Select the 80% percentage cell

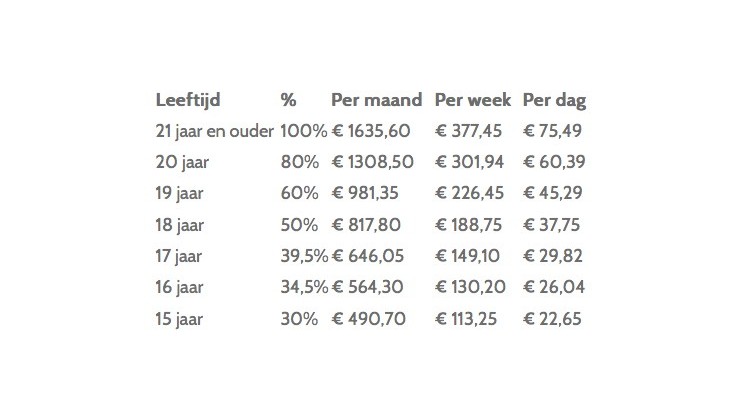point(300,162)
